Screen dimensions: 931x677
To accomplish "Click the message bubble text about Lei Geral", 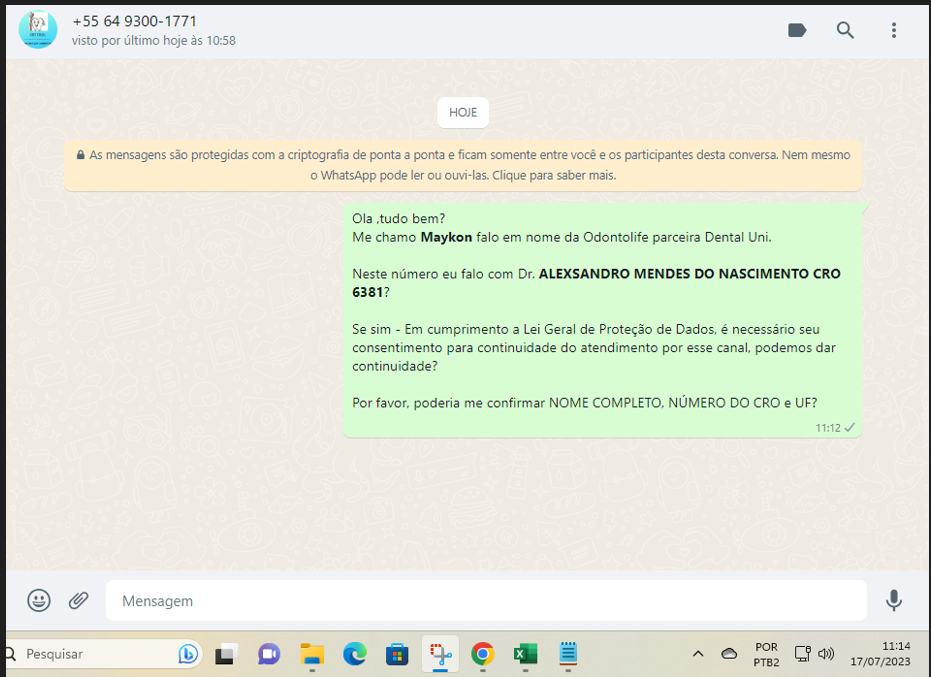I will 594,347.
